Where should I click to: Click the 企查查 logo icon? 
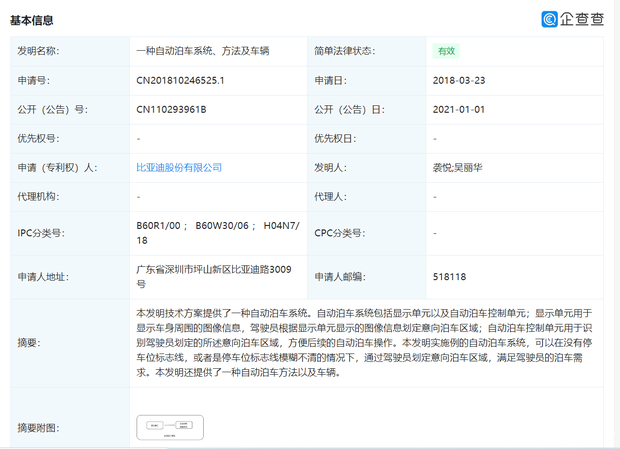[x=550, y=19]
